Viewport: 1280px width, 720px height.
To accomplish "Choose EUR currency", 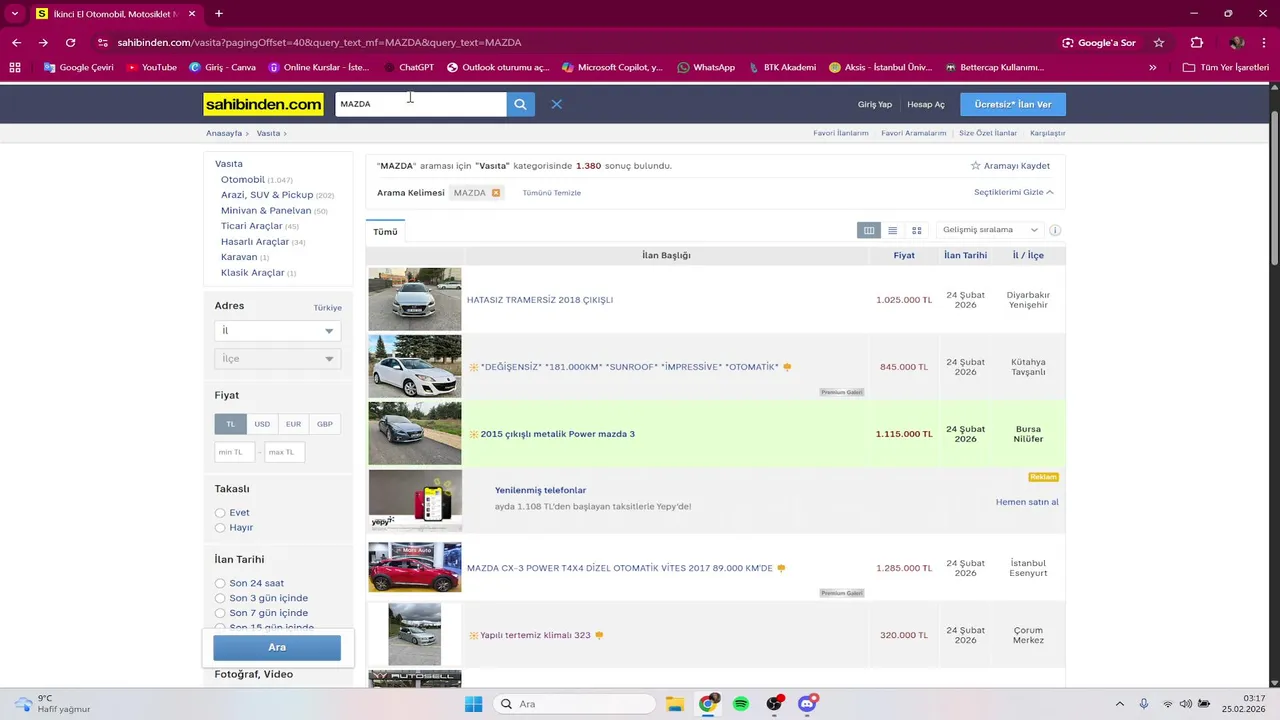I will [293, 424].
